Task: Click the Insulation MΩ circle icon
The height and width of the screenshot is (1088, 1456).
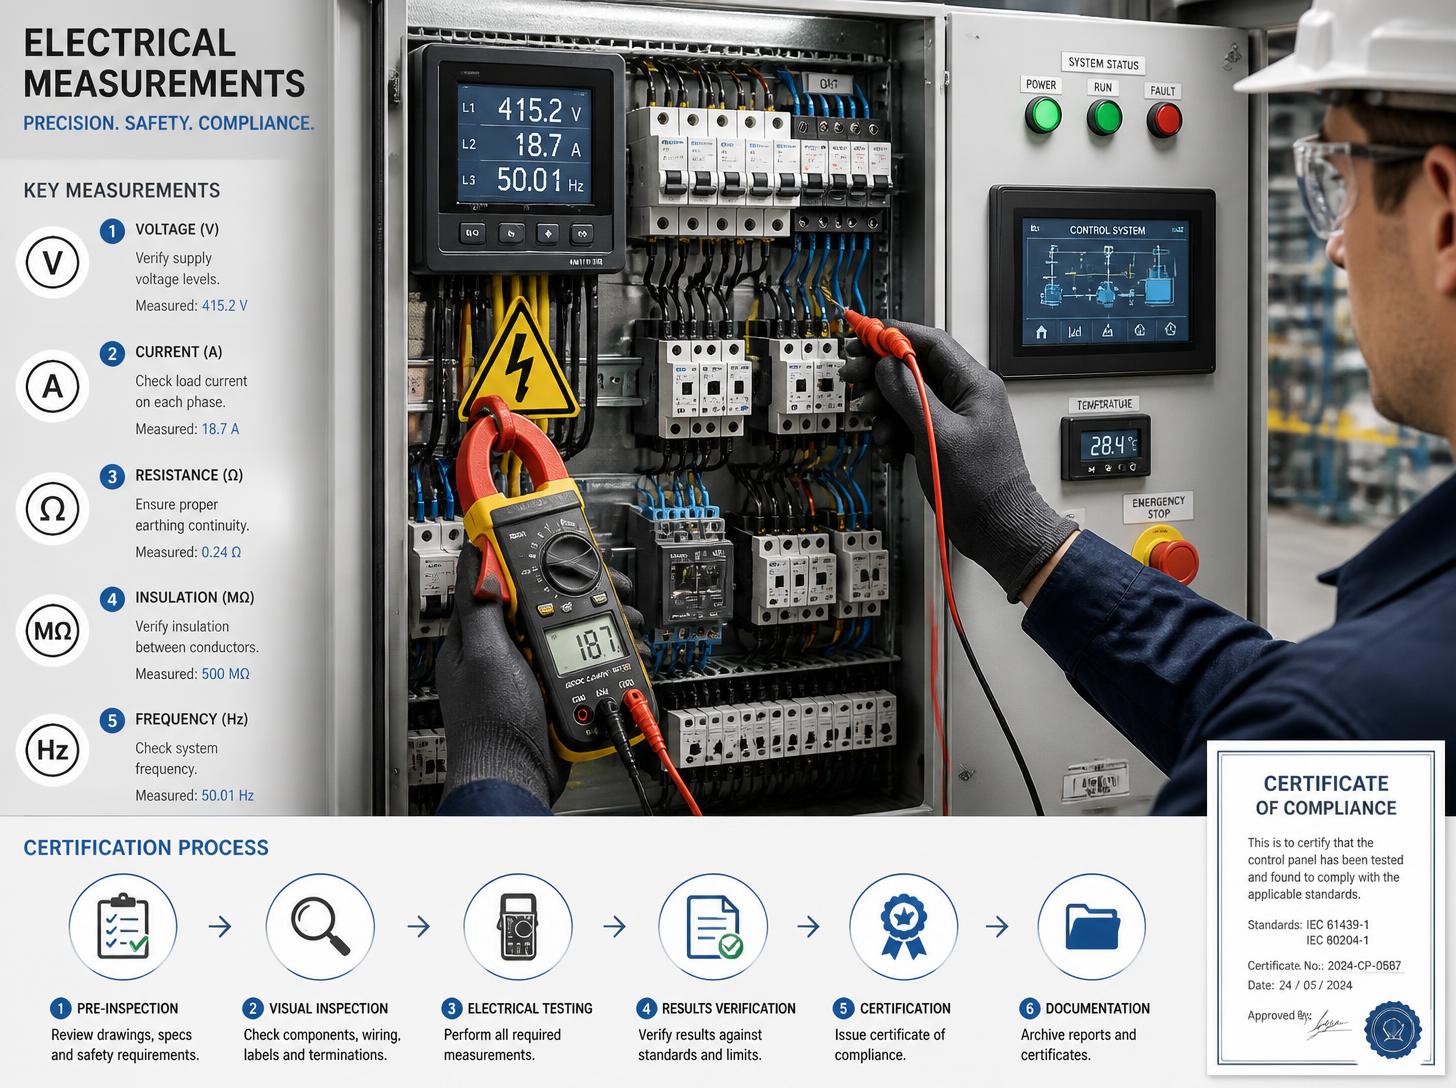Action: 53,631
